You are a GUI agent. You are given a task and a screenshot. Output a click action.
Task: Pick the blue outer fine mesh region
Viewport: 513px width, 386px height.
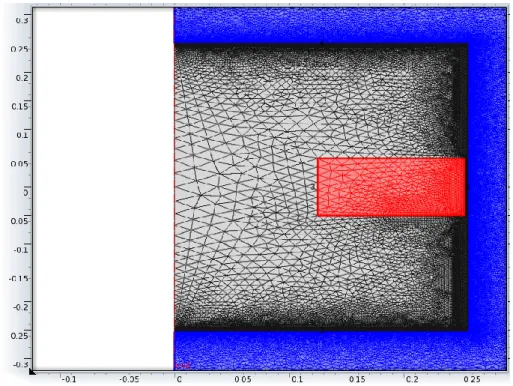coord(487,188)
